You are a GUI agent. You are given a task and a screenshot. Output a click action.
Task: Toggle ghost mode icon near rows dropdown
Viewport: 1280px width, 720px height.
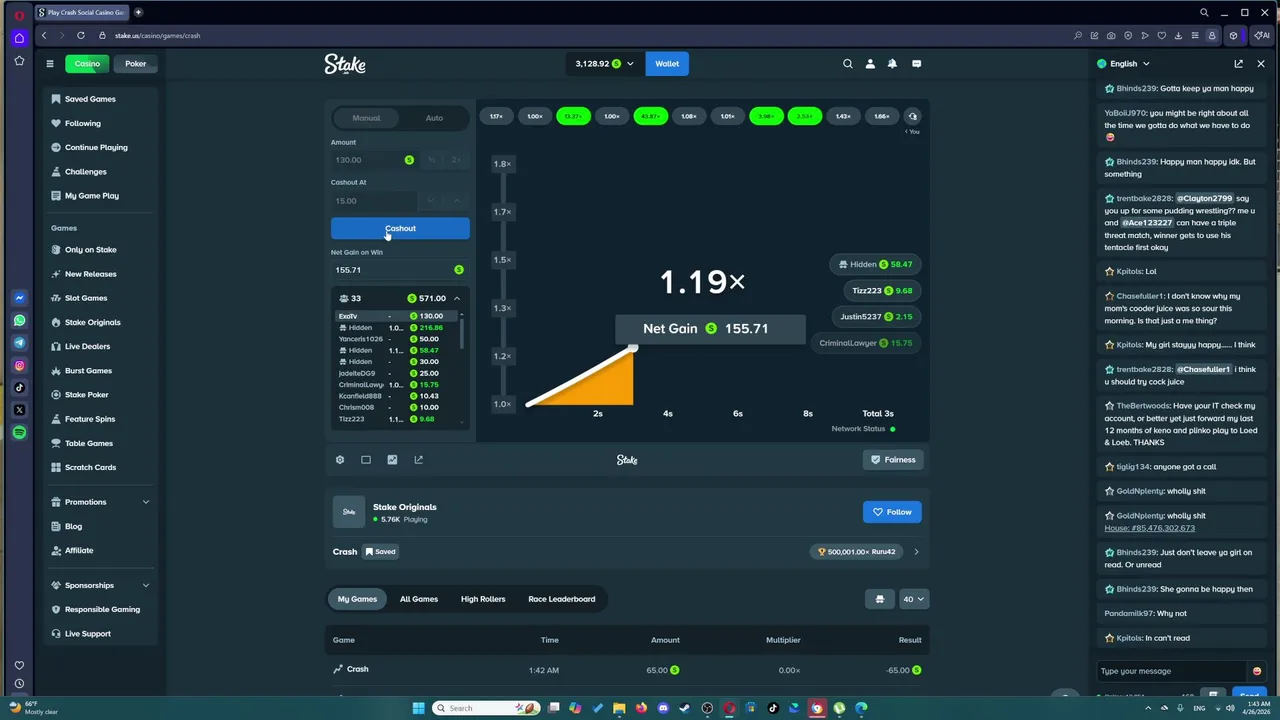pos(880,599)
